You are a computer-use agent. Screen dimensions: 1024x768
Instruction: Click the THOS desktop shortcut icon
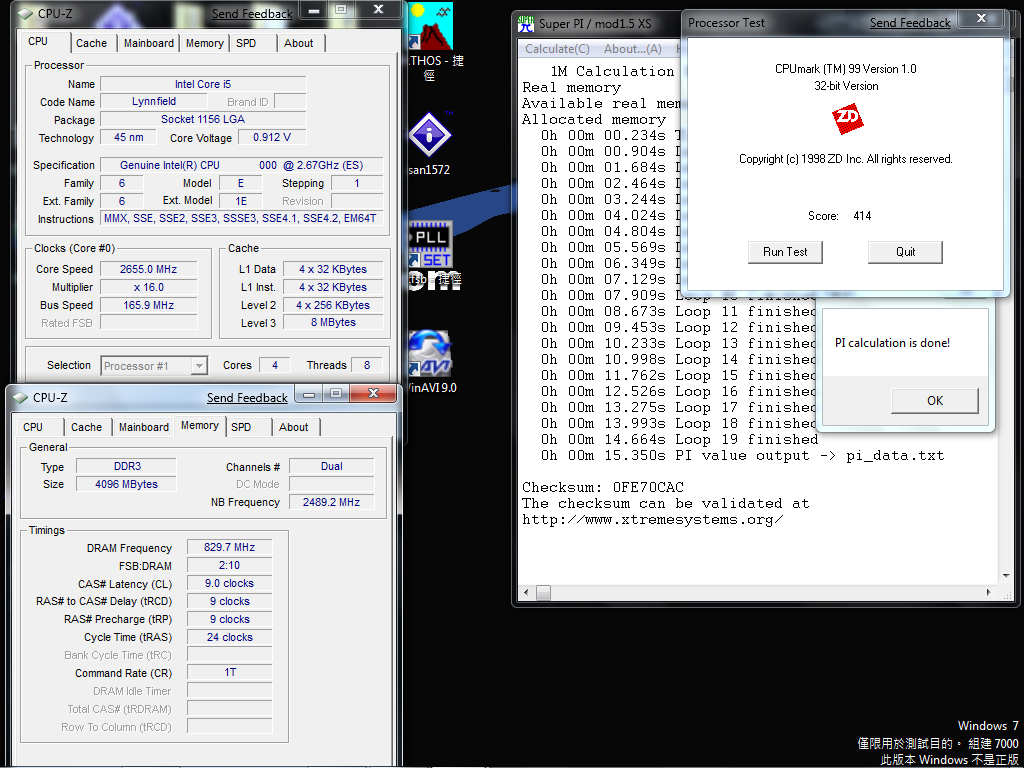coord(430,27)
